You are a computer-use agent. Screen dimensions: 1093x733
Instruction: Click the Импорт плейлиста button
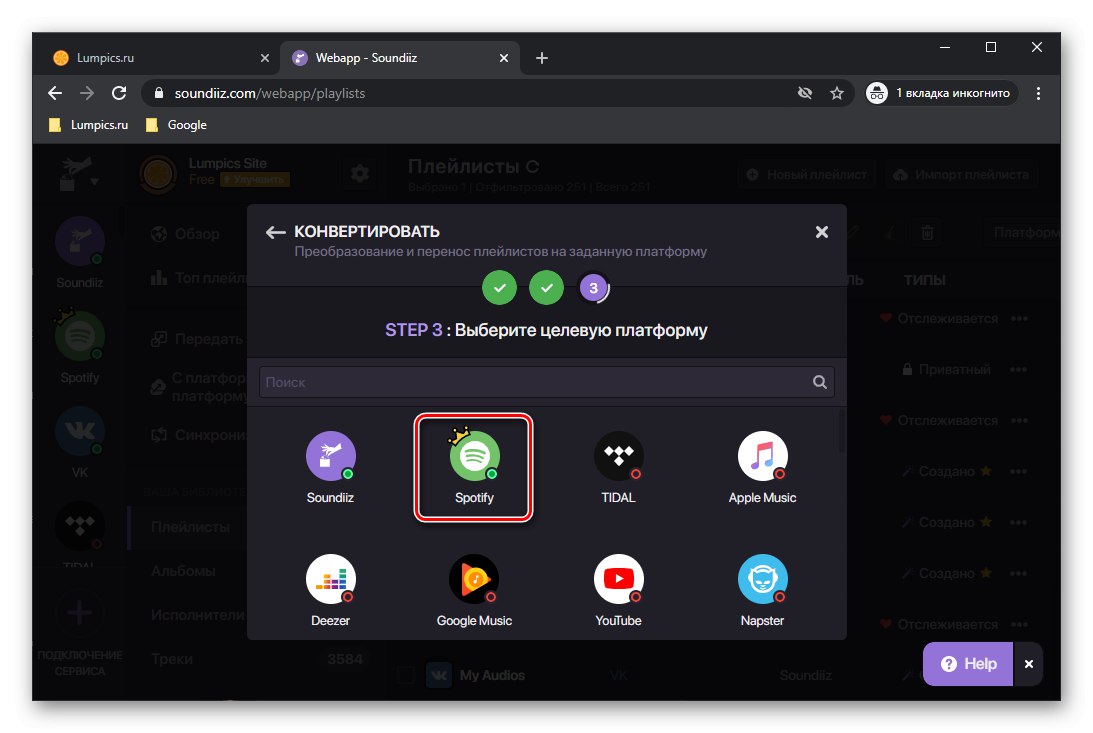962,175
